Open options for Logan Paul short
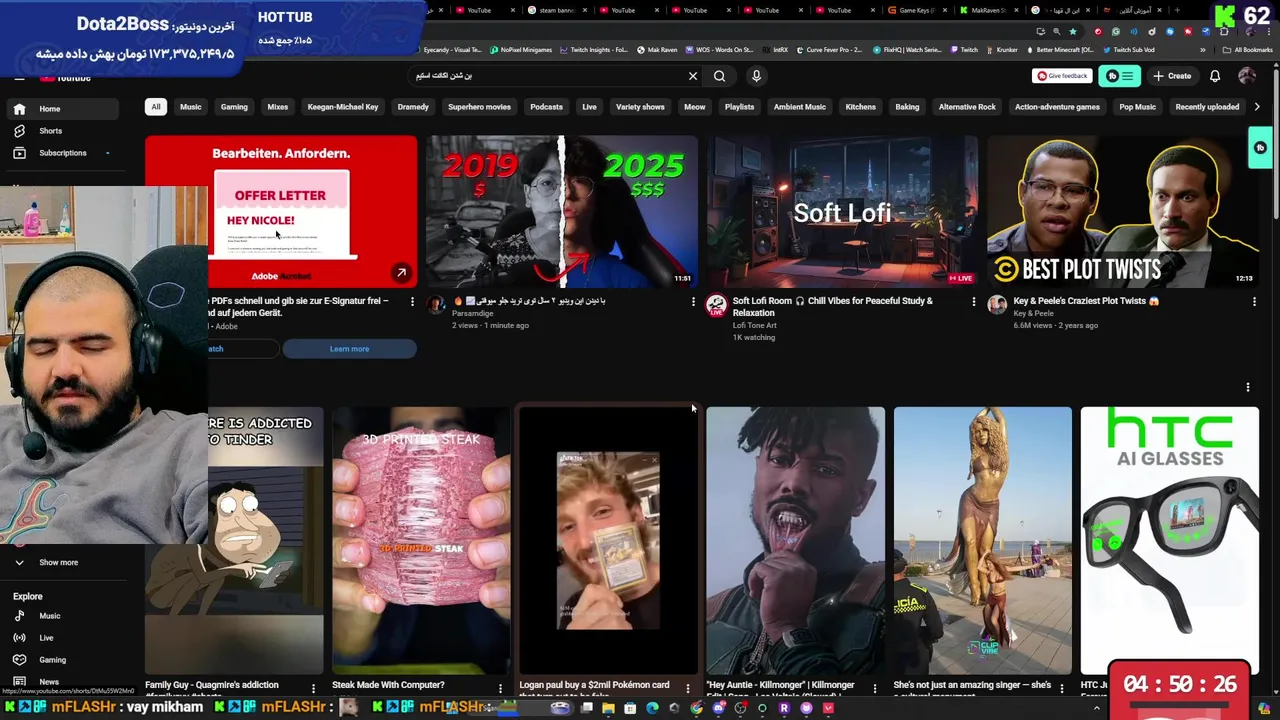 (x=687, y=688)
